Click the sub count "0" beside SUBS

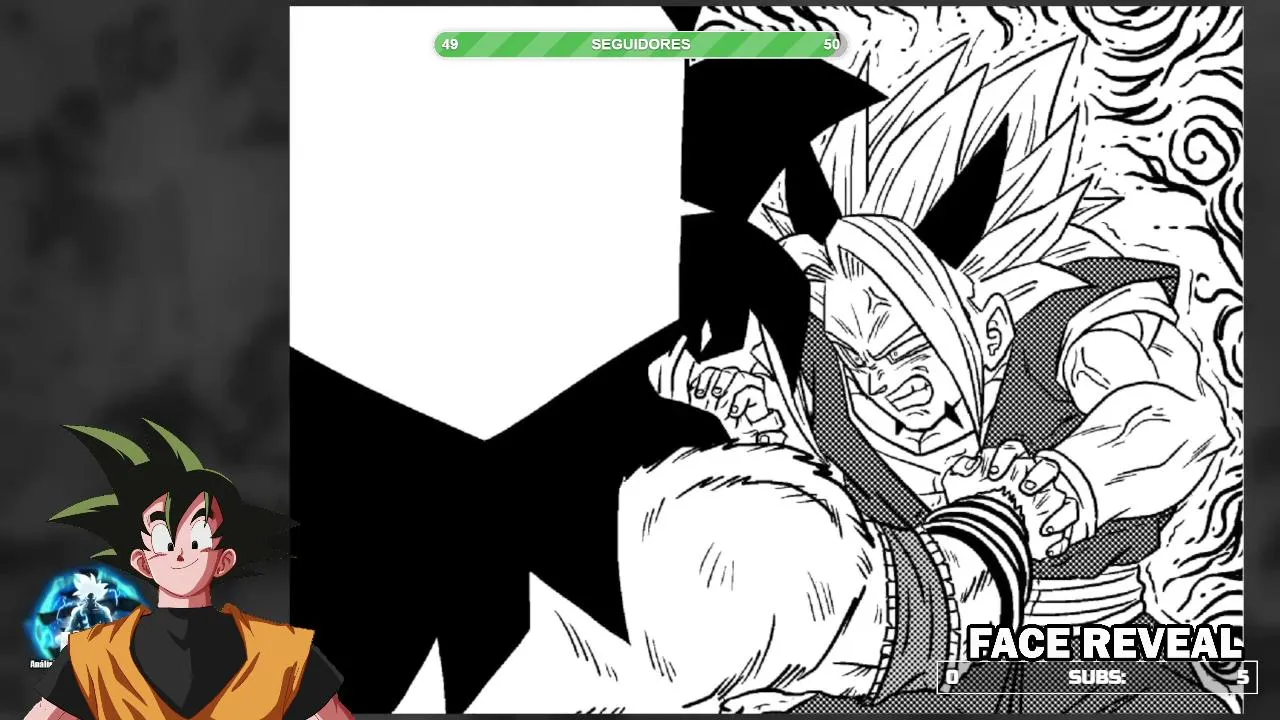point(952,677)
